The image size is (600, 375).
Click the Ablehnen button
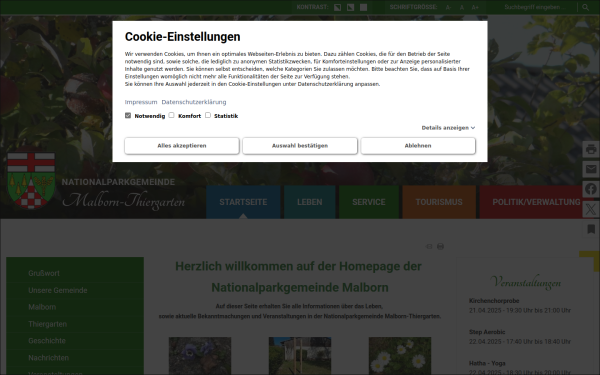point(418,146)
